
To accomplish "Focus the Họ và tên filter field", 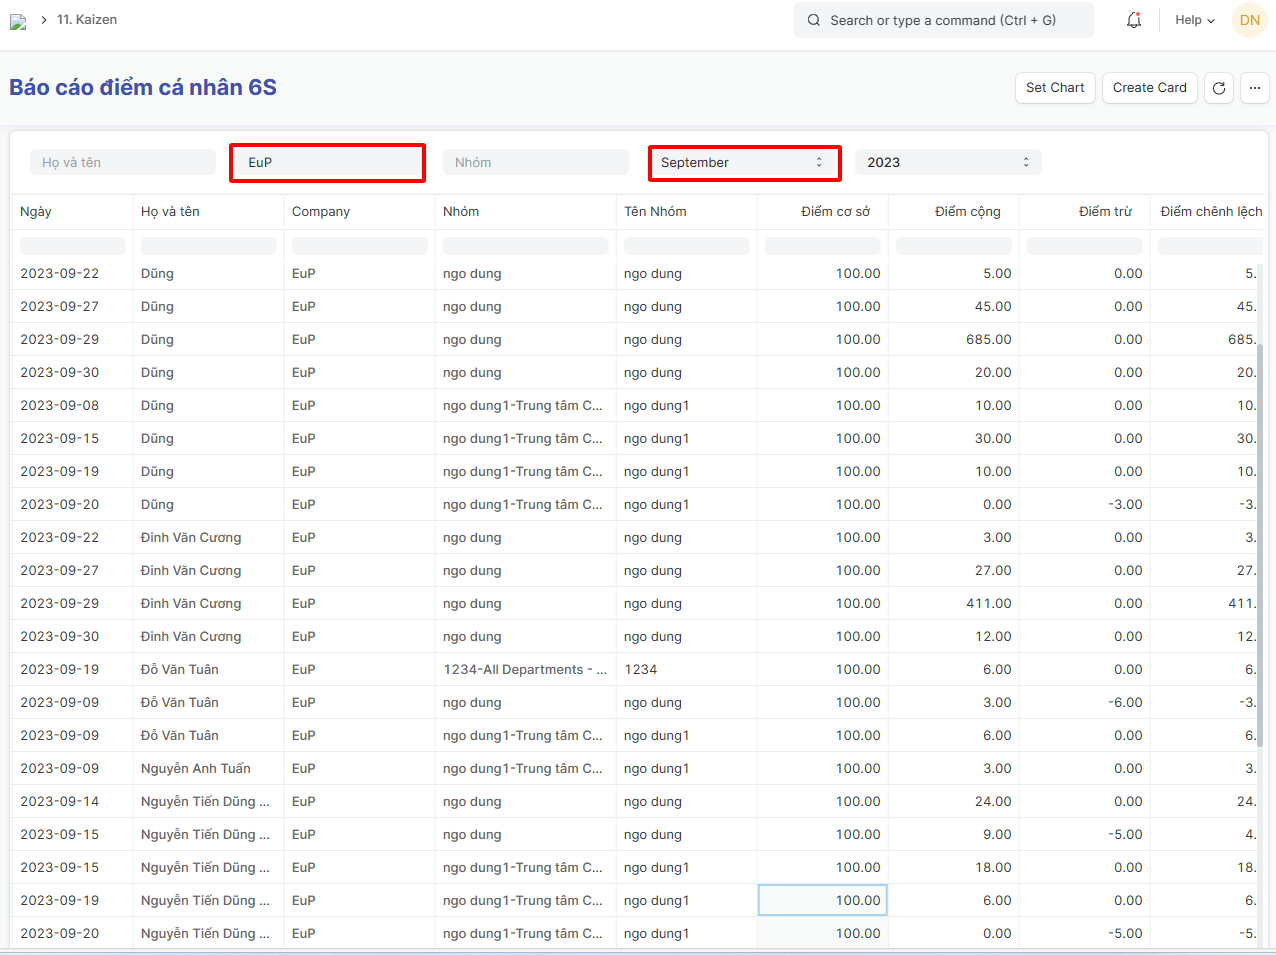I will (x=123, y=162).
